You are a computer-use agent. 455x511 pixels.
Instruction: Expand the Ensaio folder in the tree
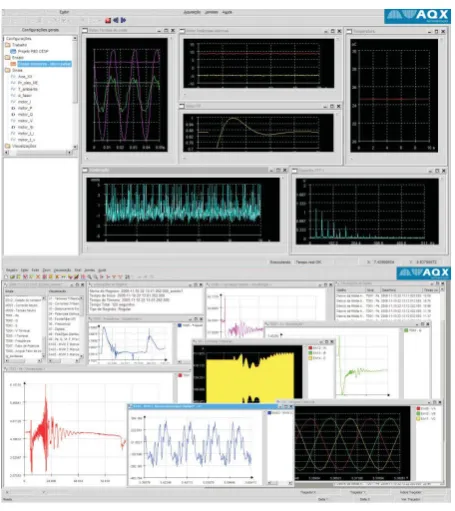pyautogui.click(x=8, y=58)
